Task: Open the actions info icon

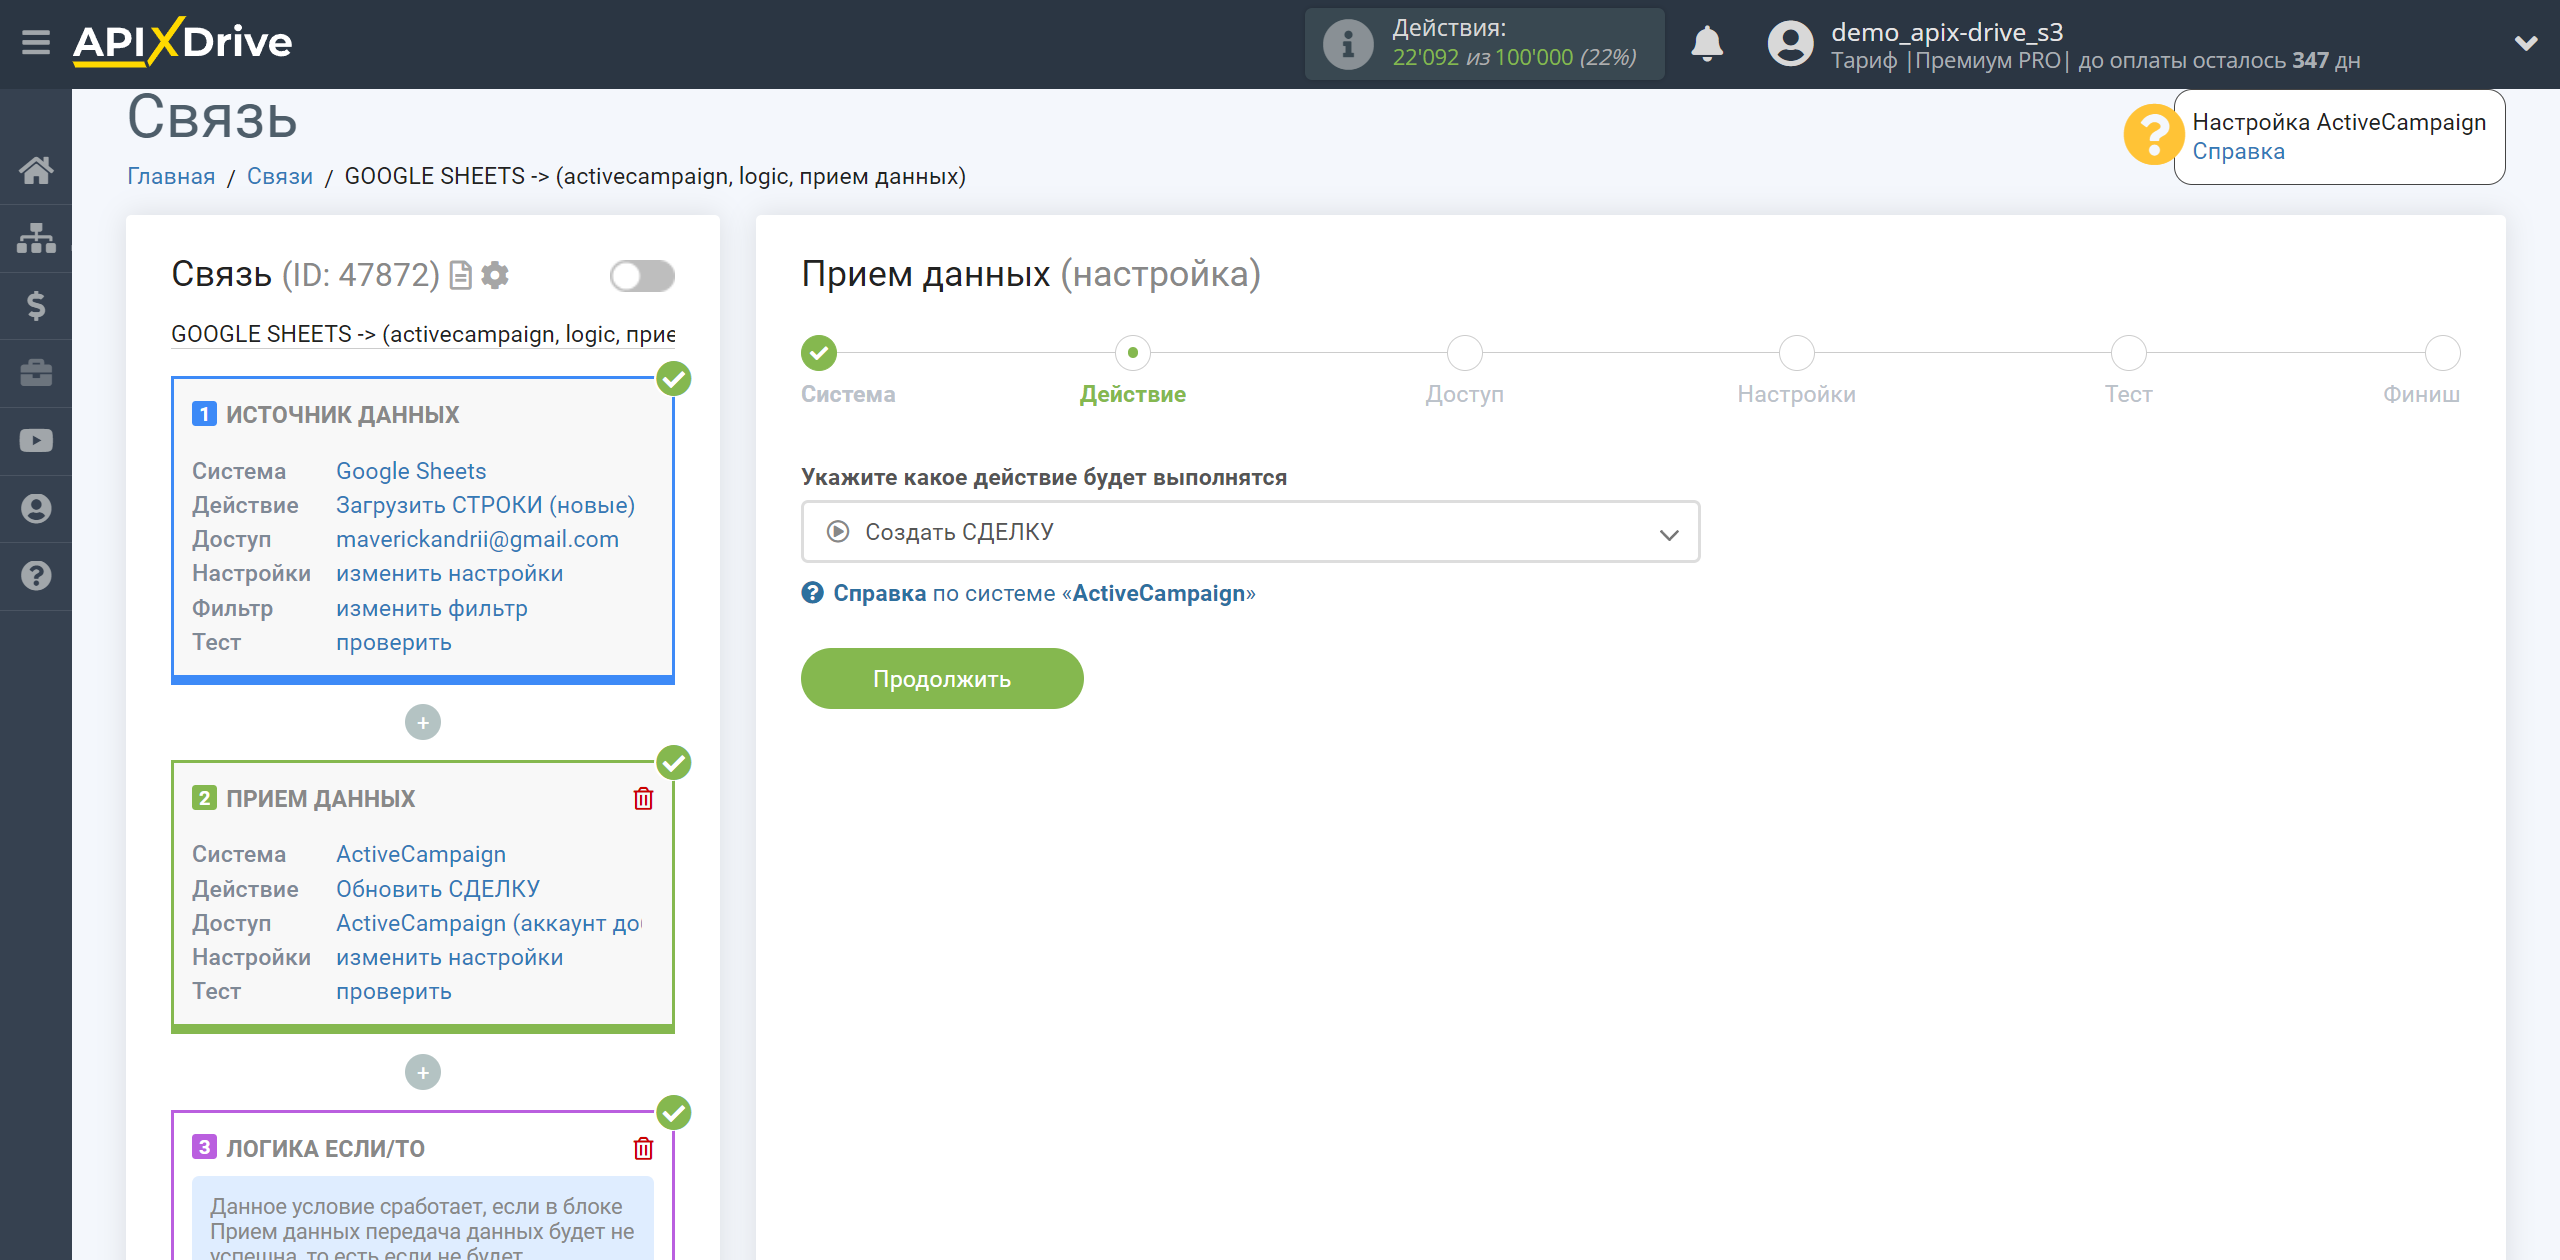Action: click(1347, 44)
